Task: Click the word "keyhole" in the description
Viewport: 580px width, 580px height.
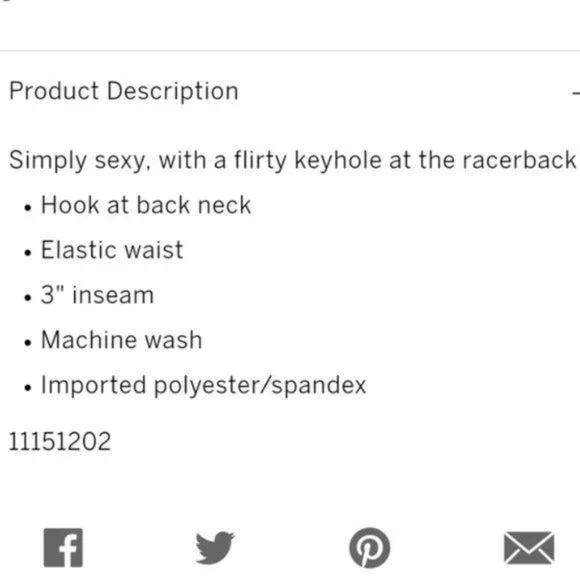Action: click(x=338, y=161)
